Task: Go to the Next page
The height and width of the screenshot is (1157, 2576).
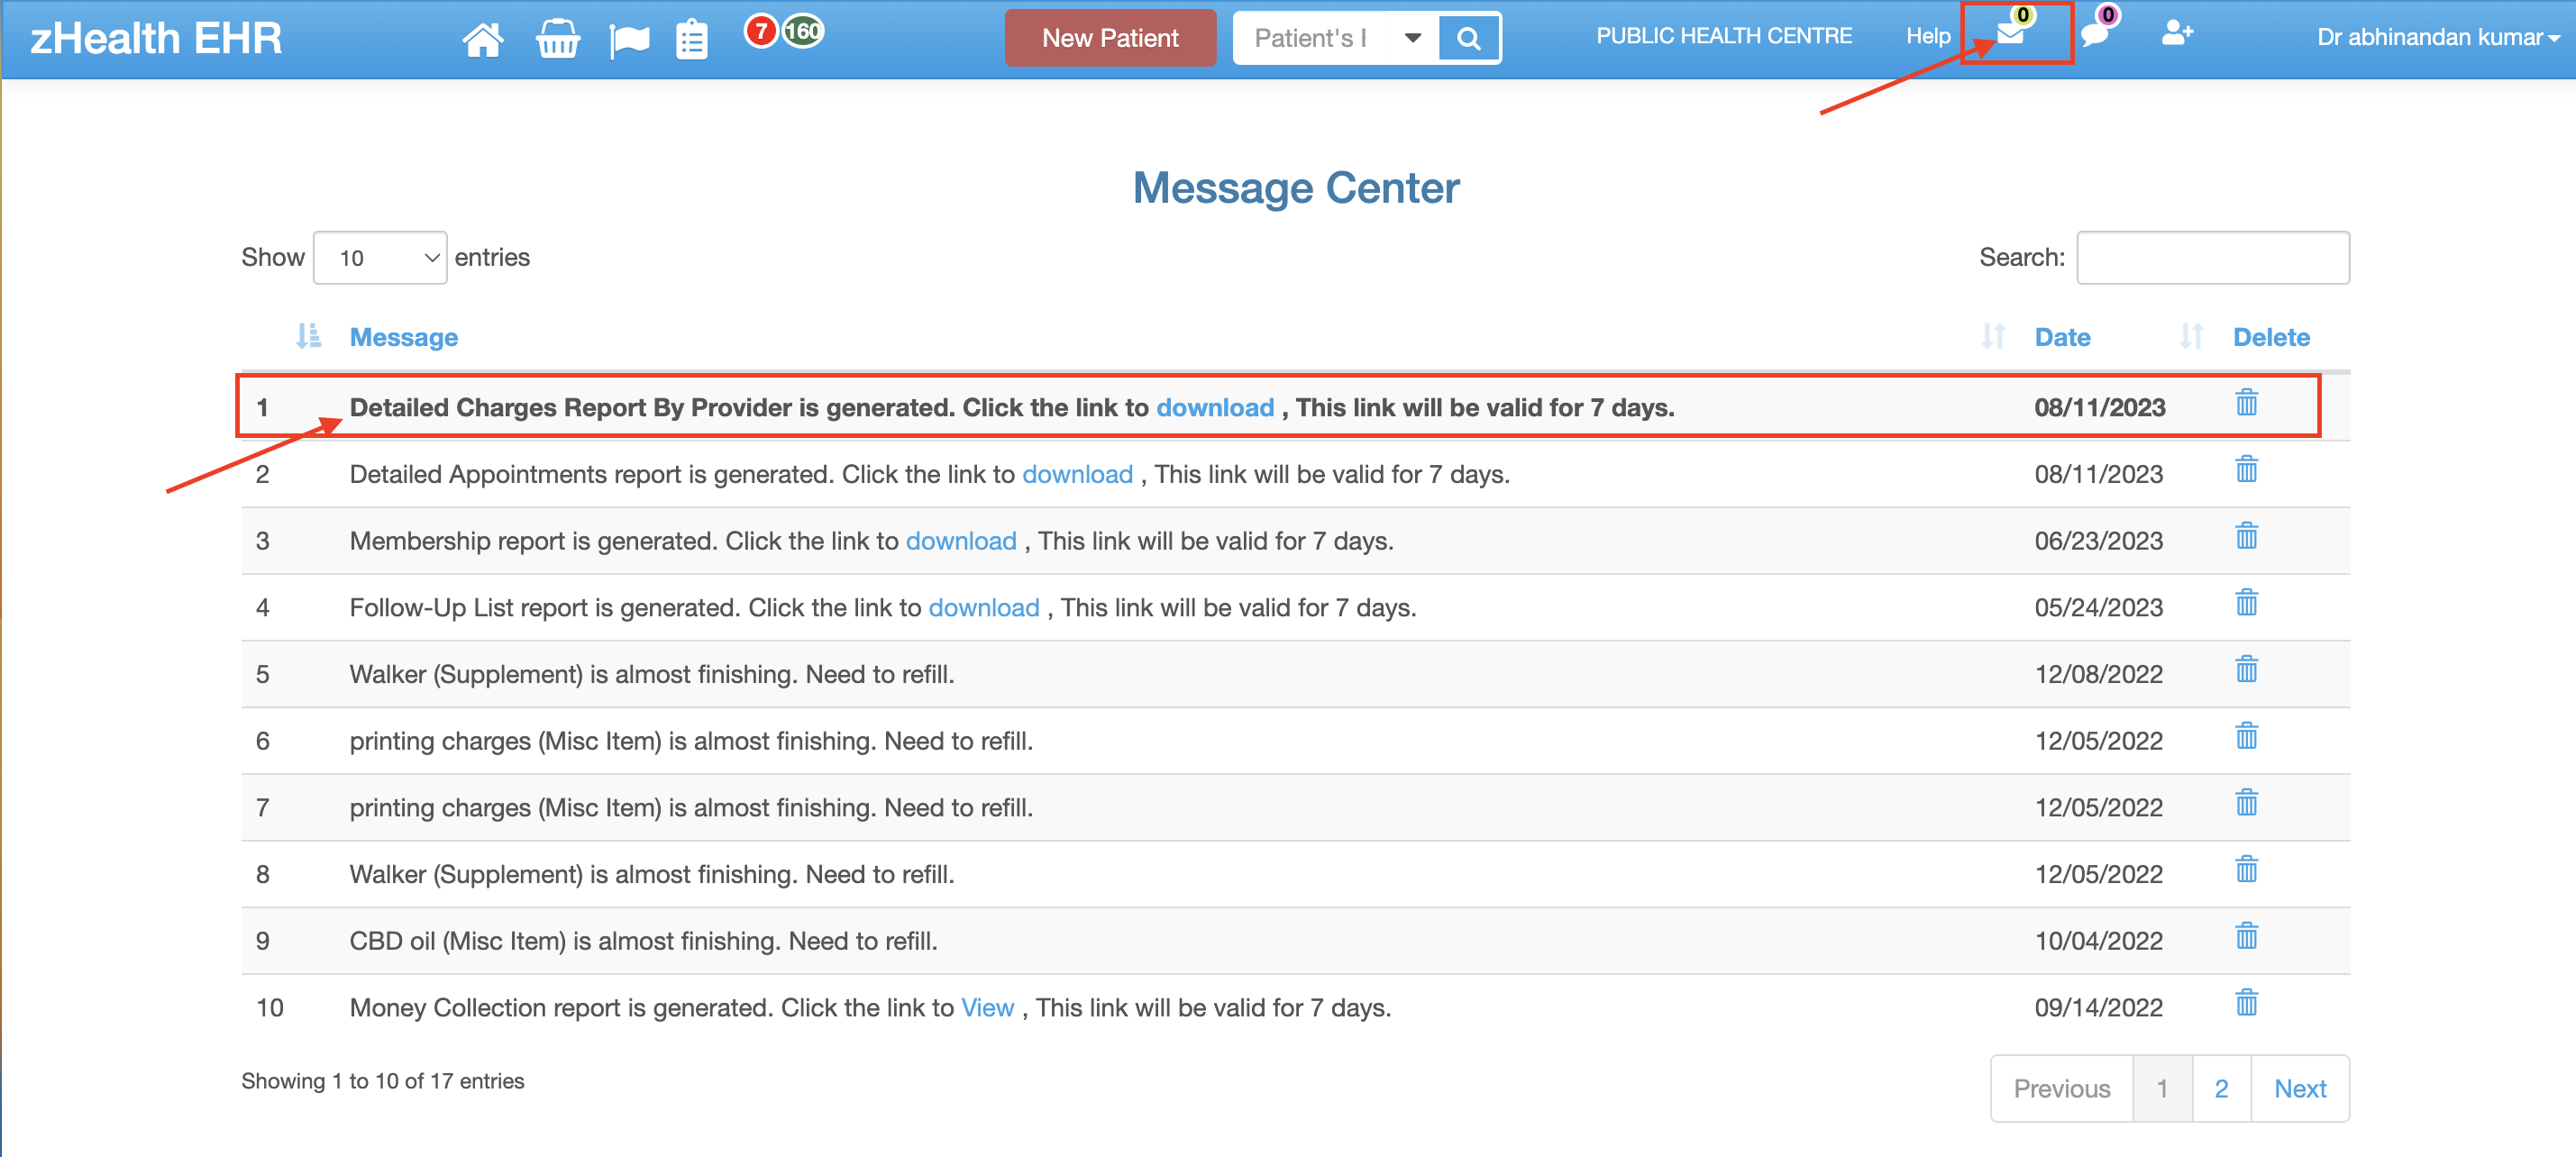Action: (2300, 1088)
